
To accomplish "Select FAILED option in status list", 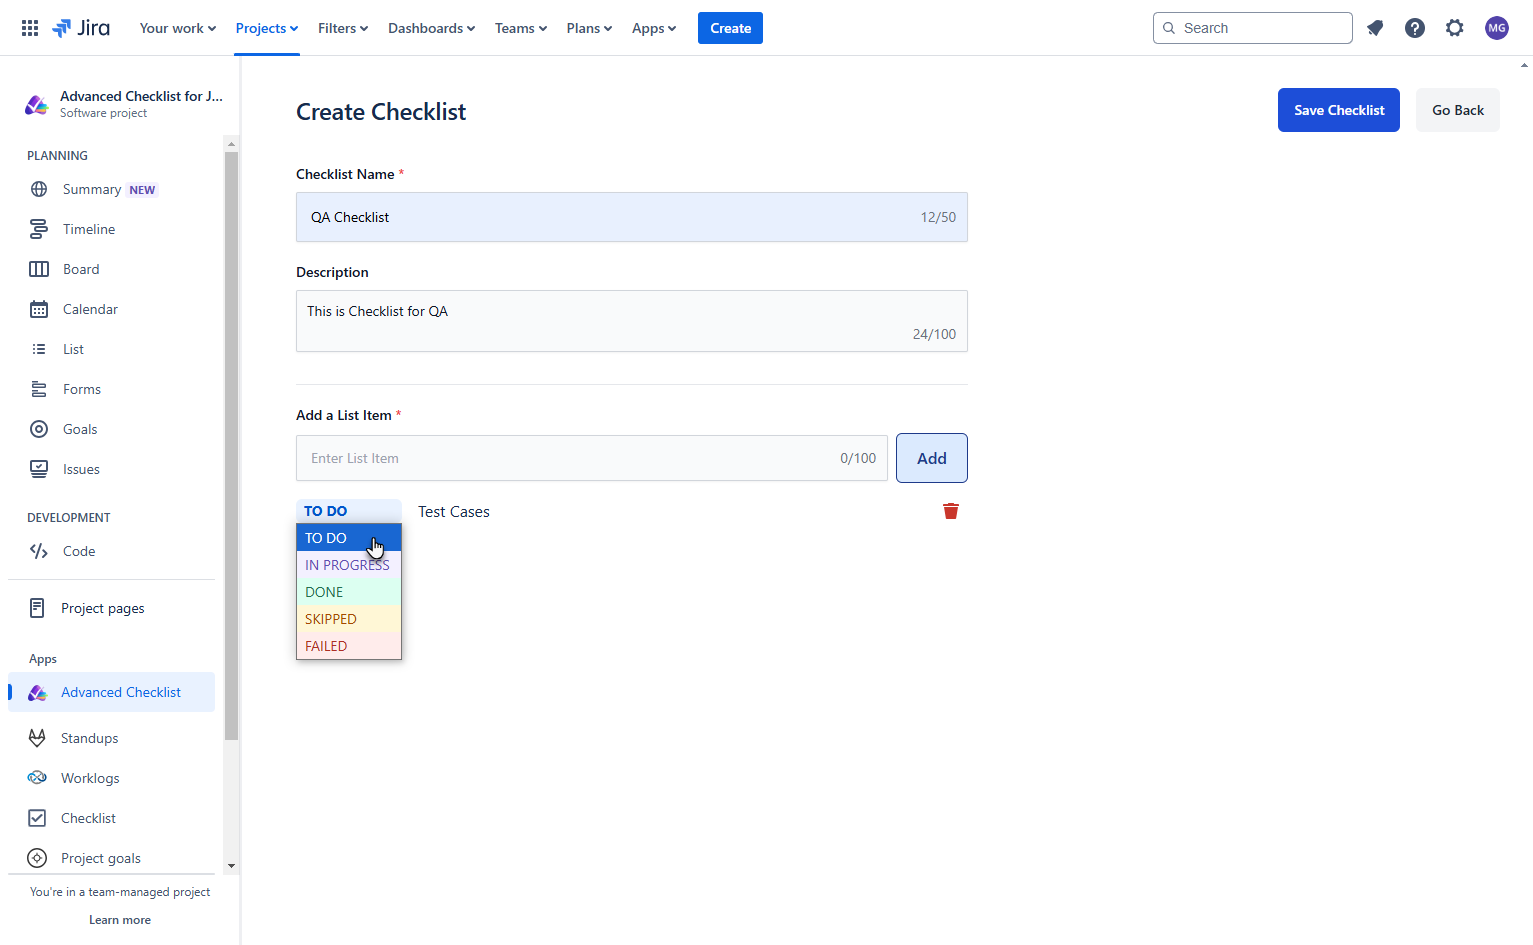I will click(325, 645).
